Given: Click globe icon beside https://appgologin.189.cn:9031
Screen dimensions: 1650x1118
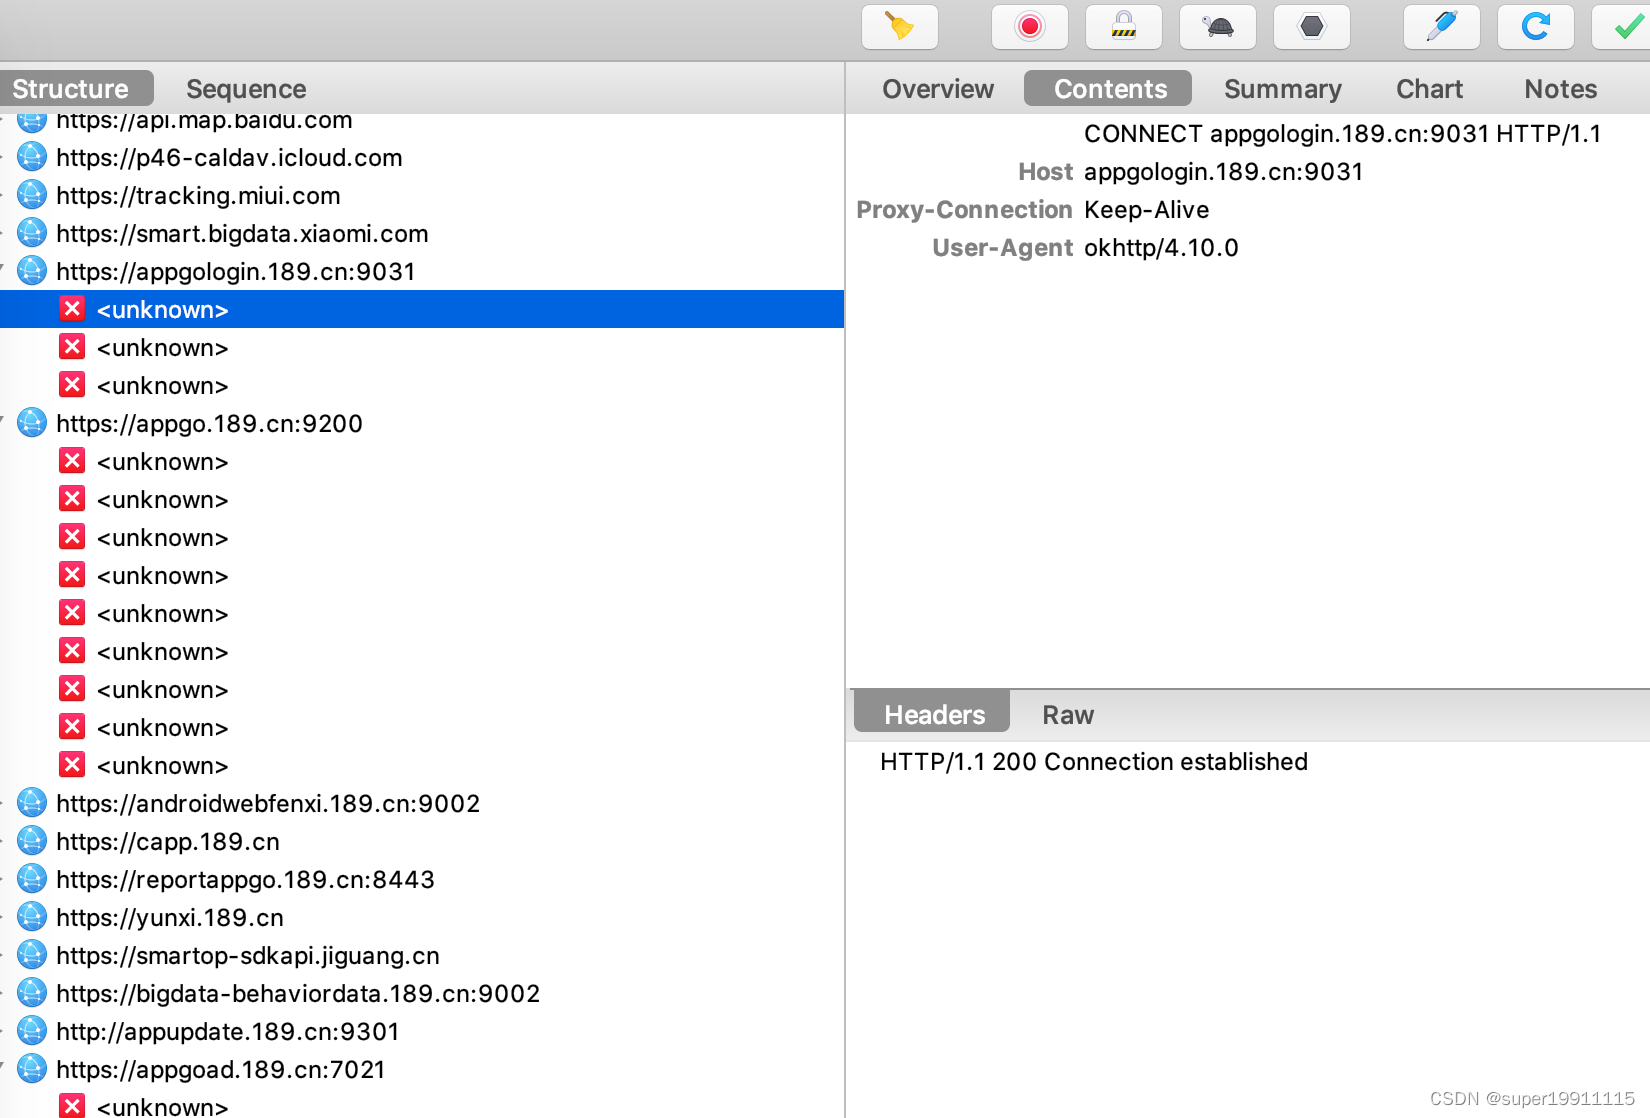Looking at the screenshot, I should pos(32,271).
